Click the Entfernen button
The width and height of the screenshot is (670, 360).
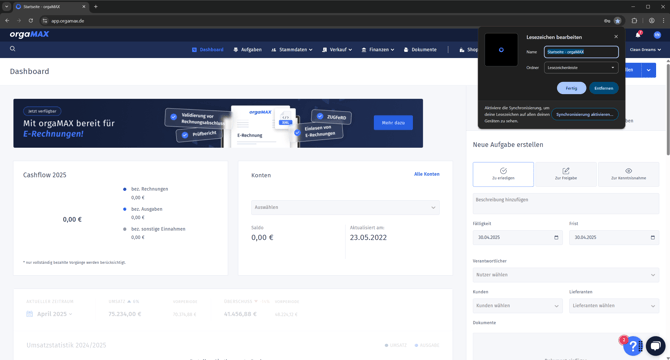click(603, 88)
